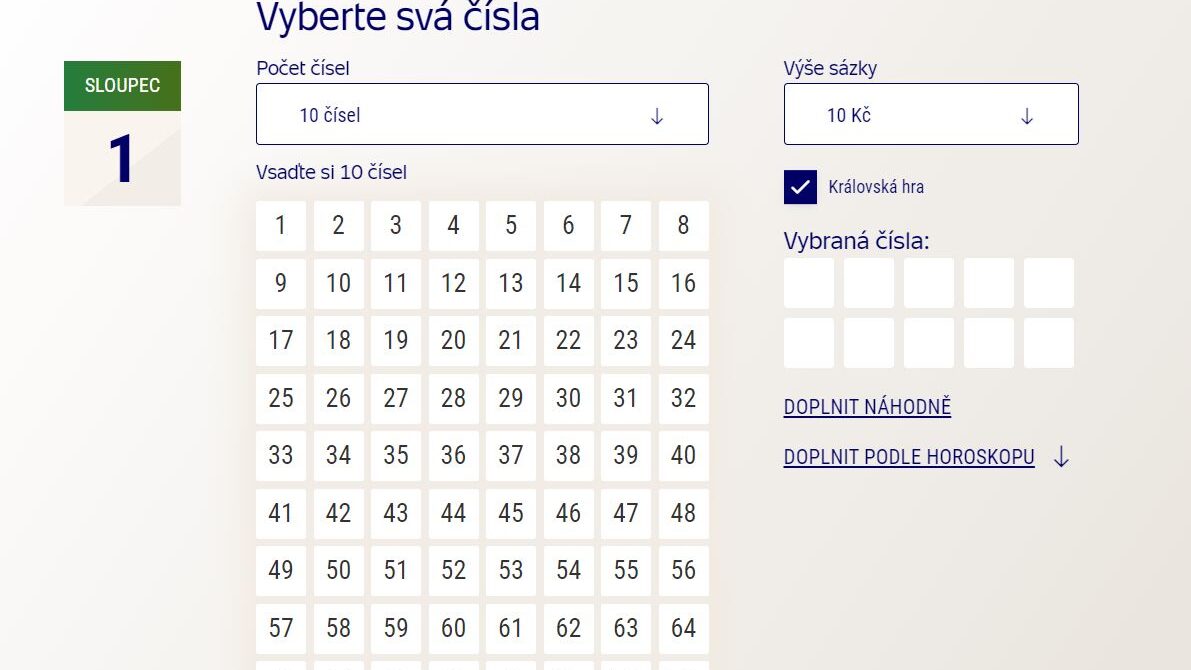Select number 64 in the grid
The height and width of the screenshot is (670, 1191).
683,628
